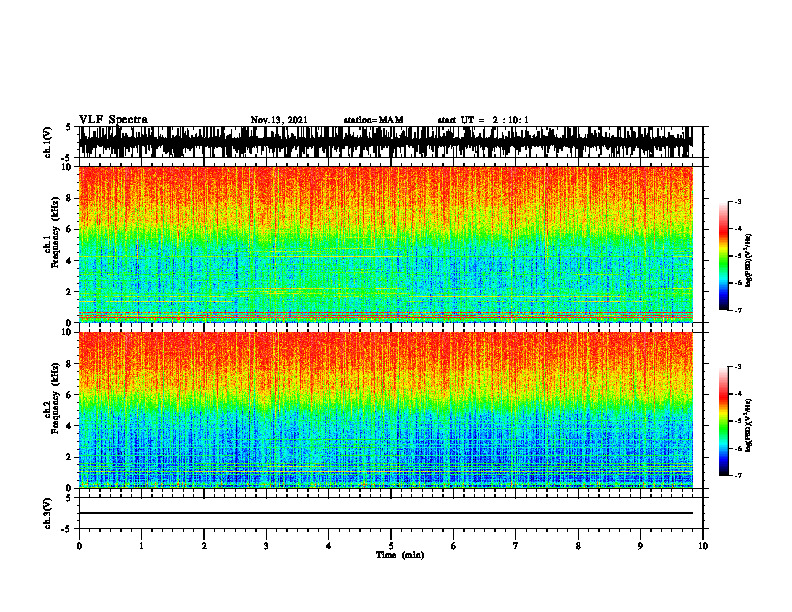
Task: Click the ch.1 spectrogram color bar
Action: [723, 256]
